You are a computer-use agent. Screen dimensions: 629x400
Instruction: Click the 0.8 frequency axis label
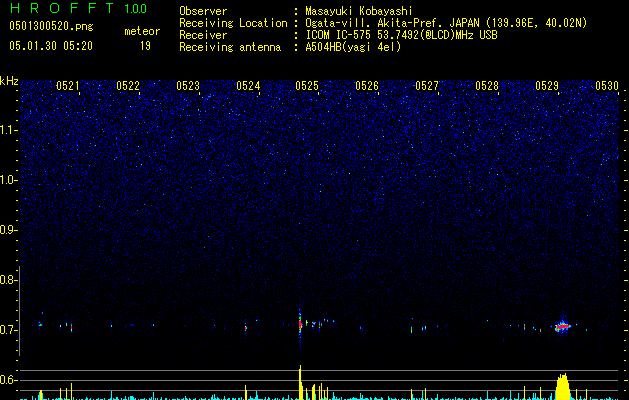tap(8, 280)
